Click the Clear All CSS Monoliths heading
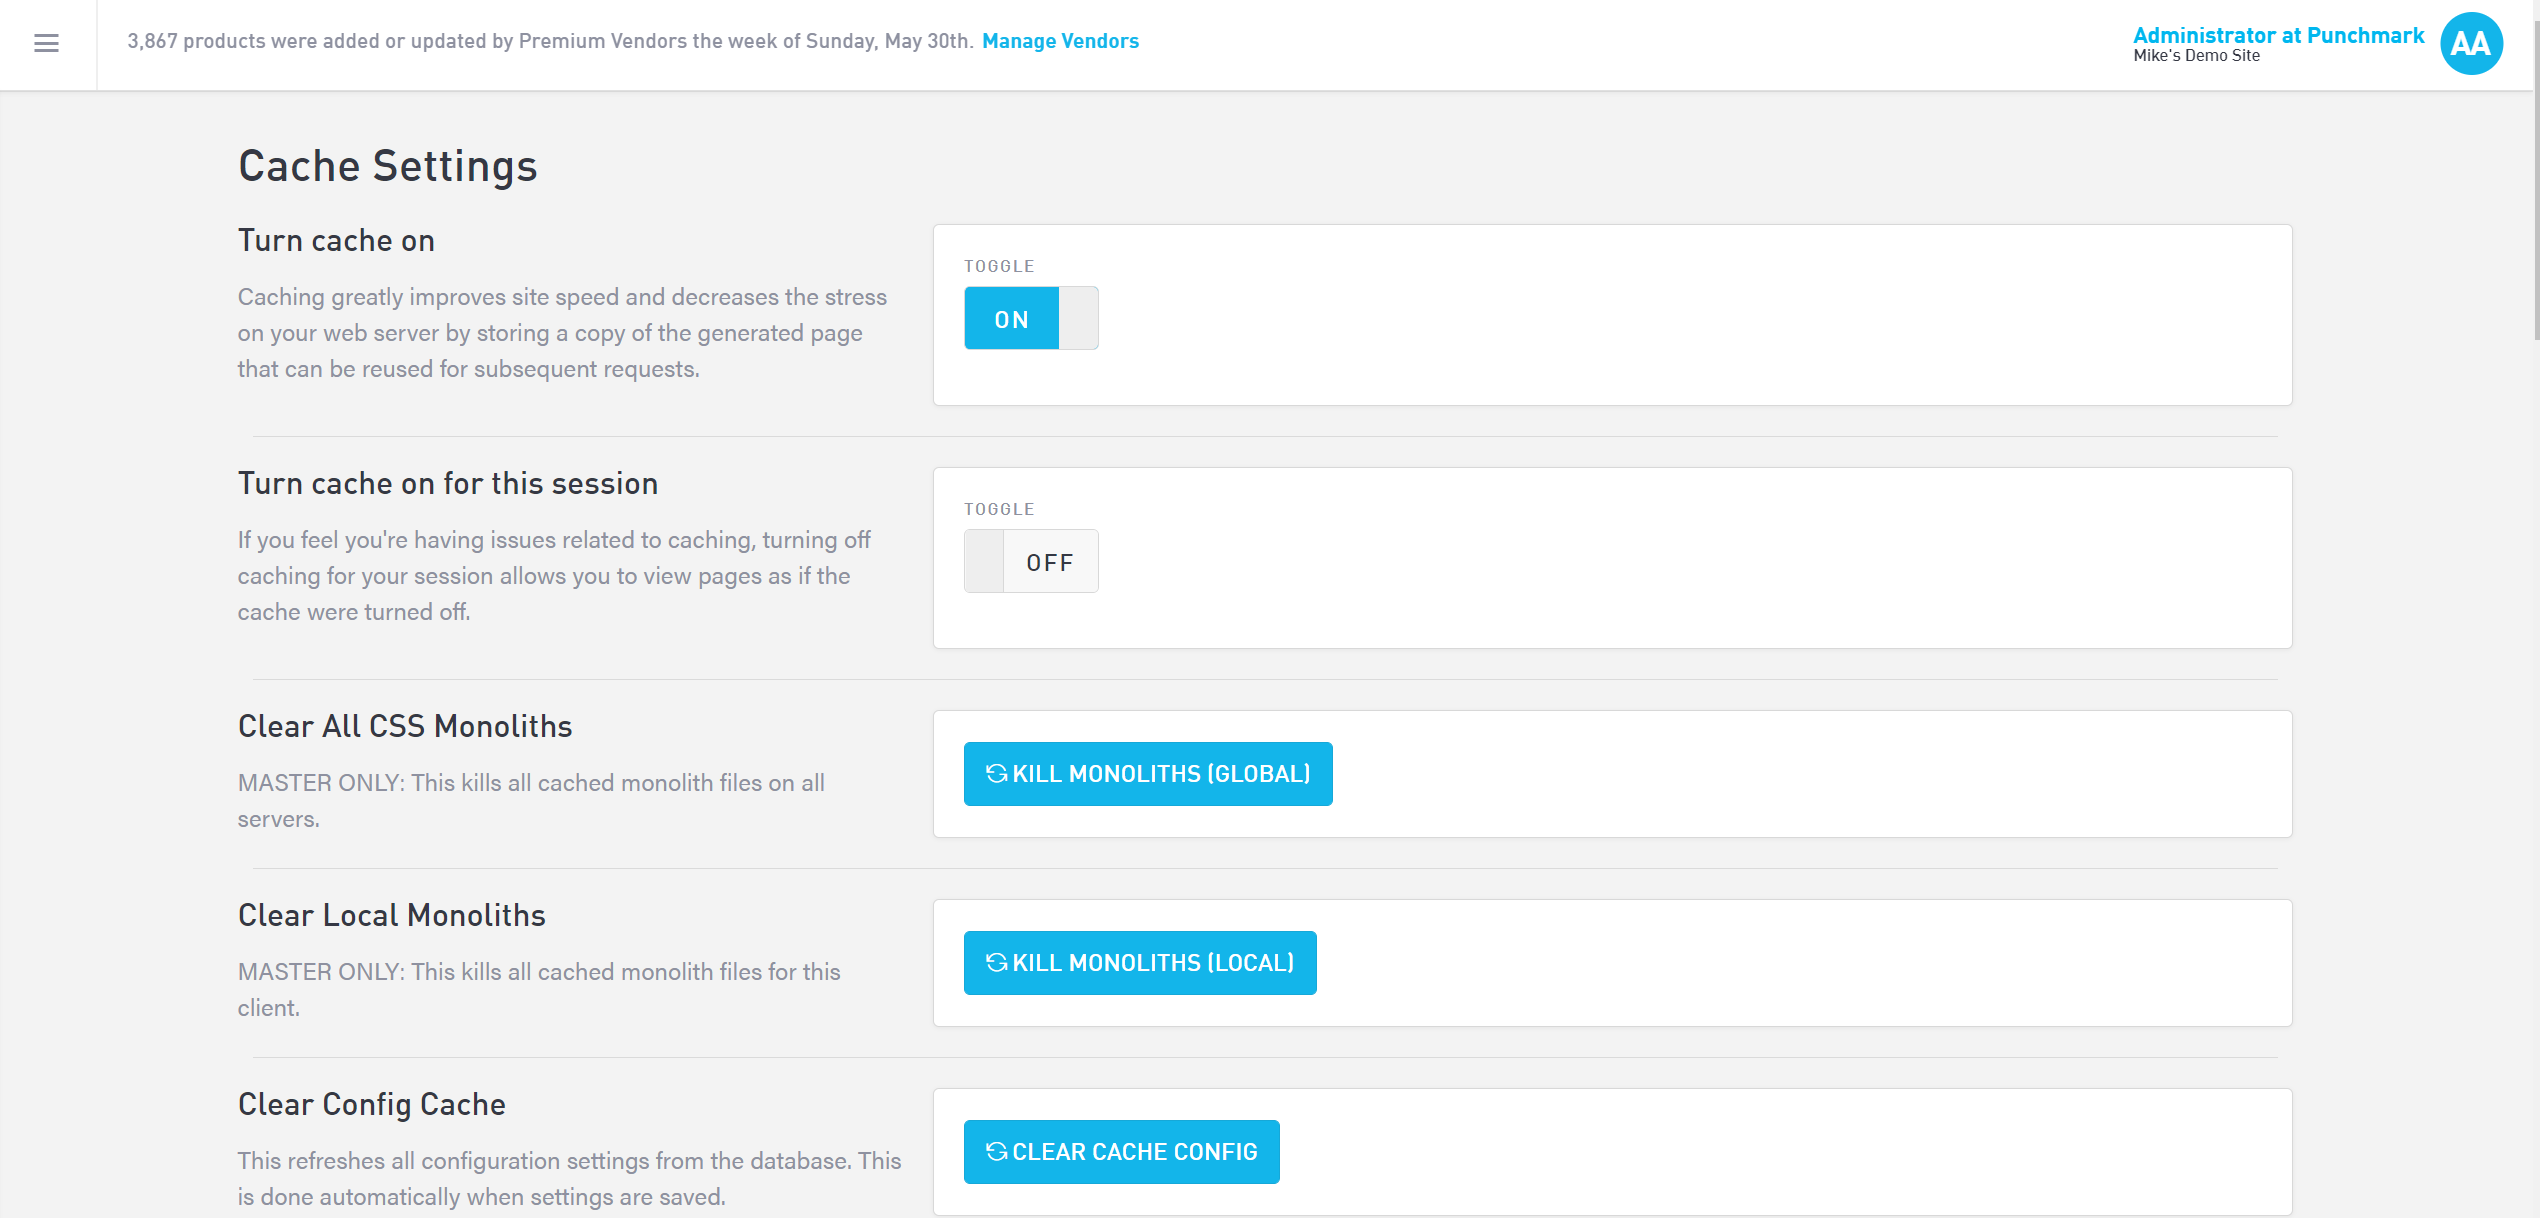 pyautogui.click(x=404, y=727)
